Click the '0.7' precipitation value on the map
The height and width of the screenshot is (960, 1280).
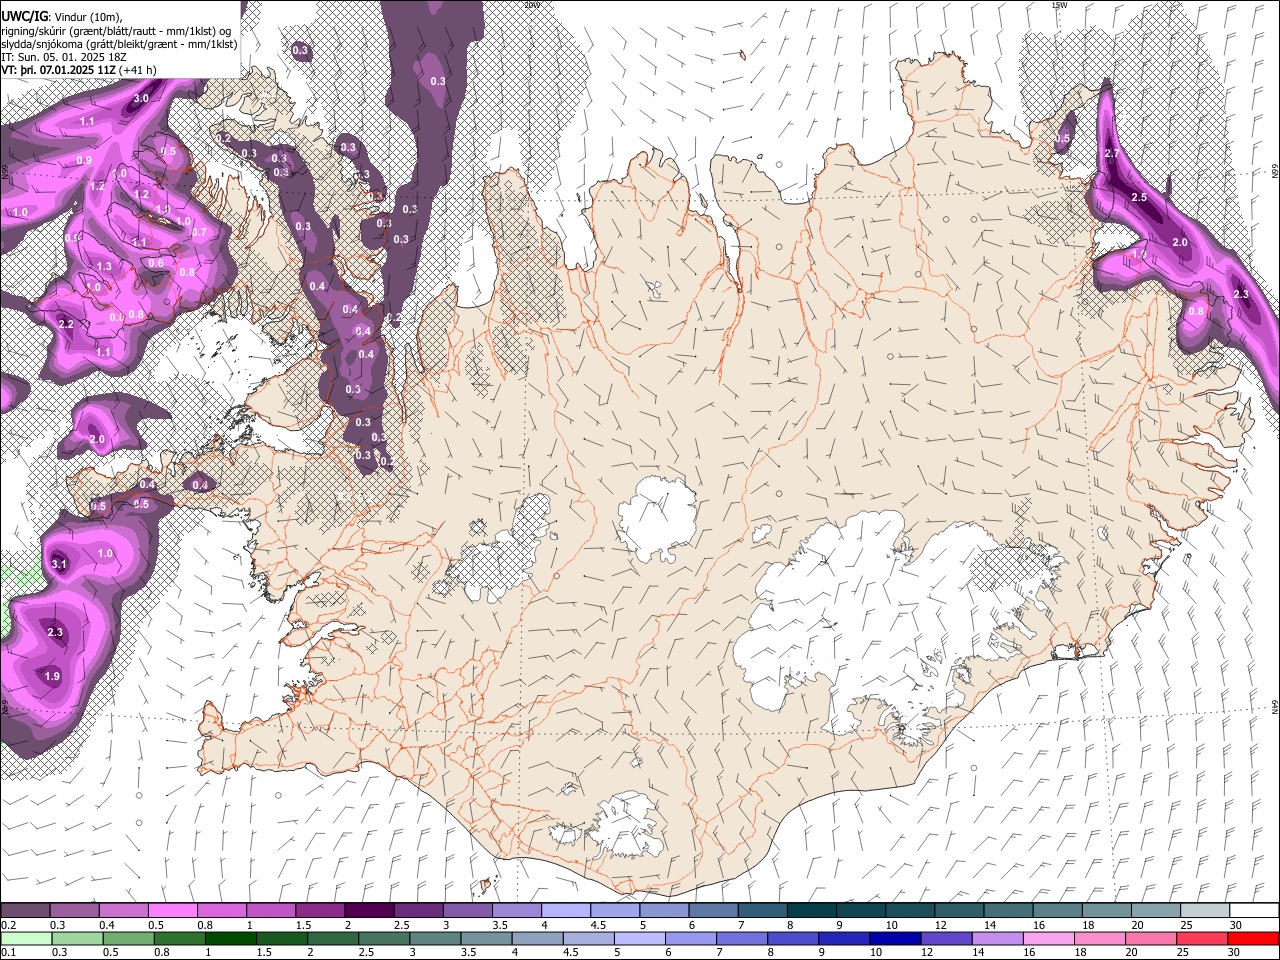(199, 232)
